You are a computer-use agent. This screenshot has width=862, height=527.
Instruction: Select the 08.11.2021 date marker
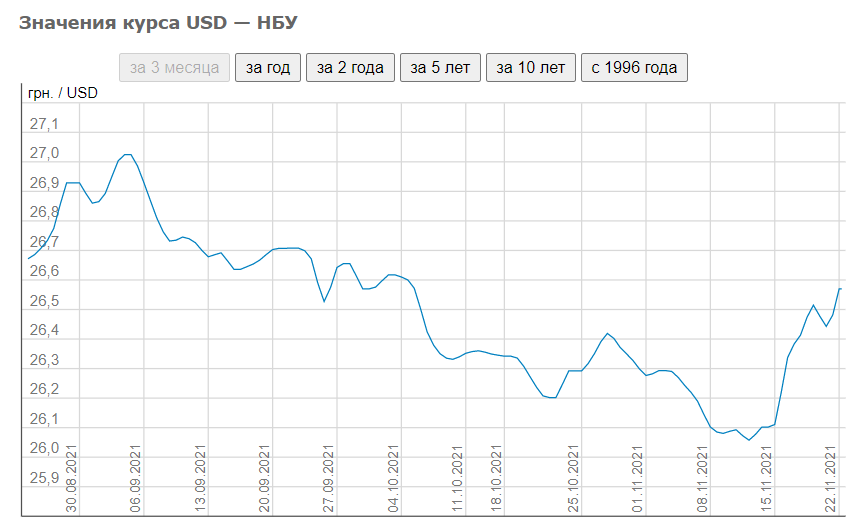point(703,481)
